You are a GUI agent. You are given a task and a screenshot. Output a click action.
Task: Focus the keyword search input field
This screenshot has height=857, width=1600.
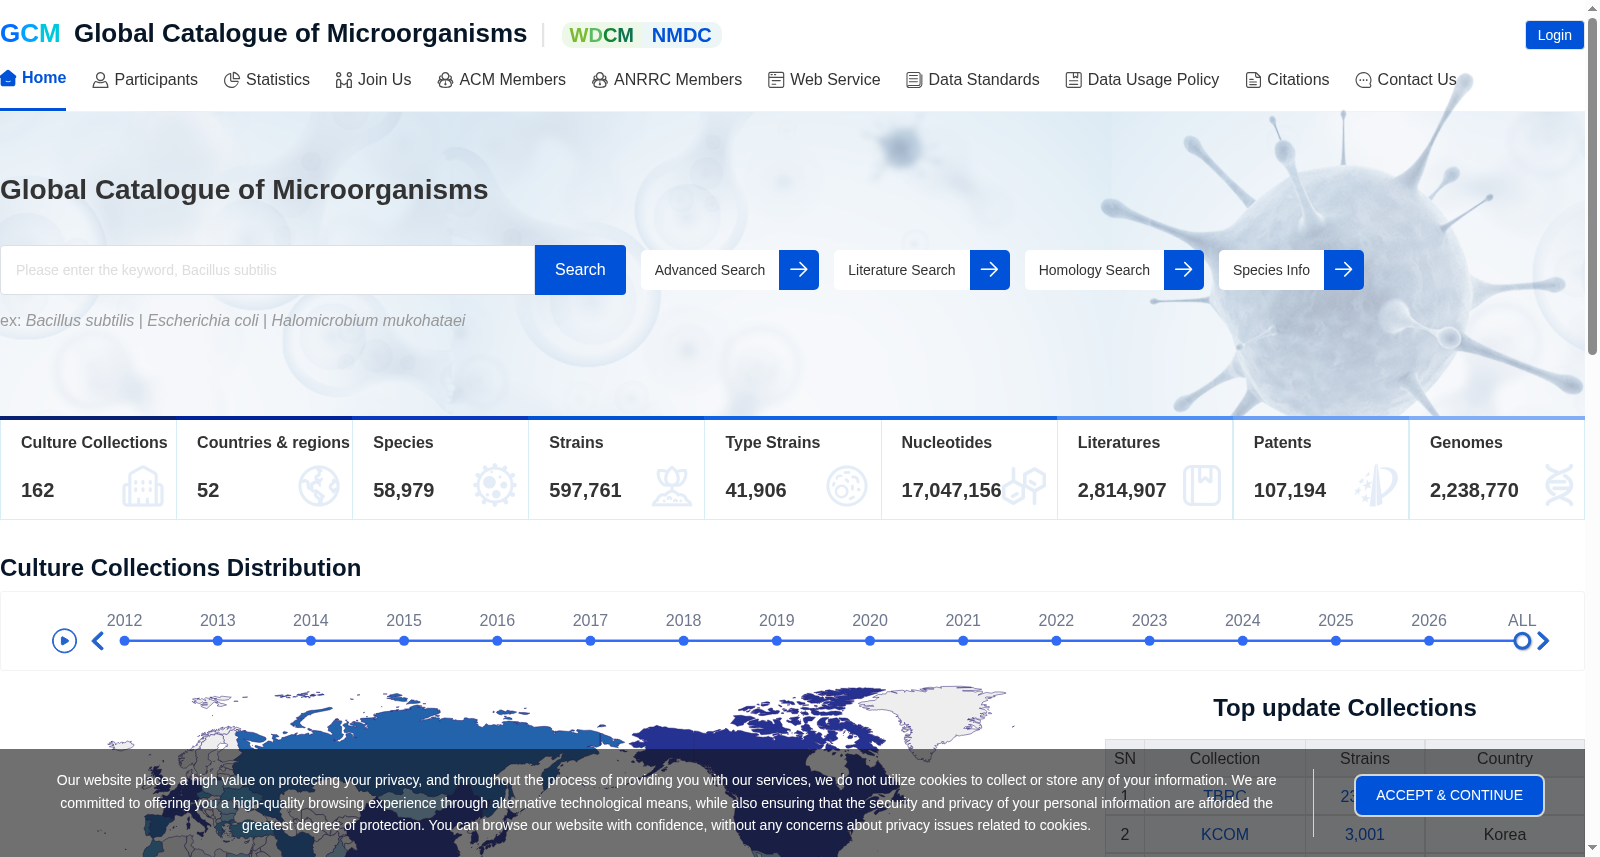click(268, 270)
